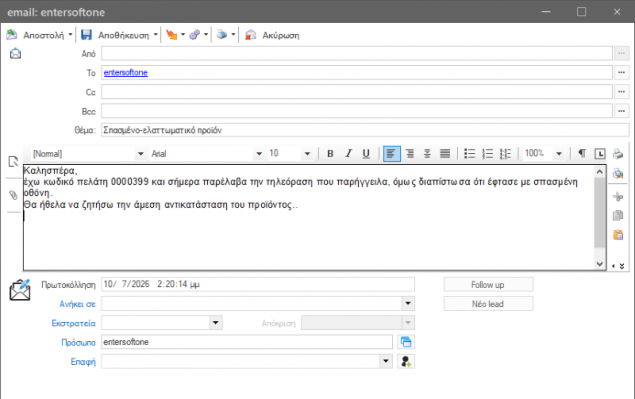Toggle Bold formatting
The image size is (635, 399).
(x=330, y=154)
